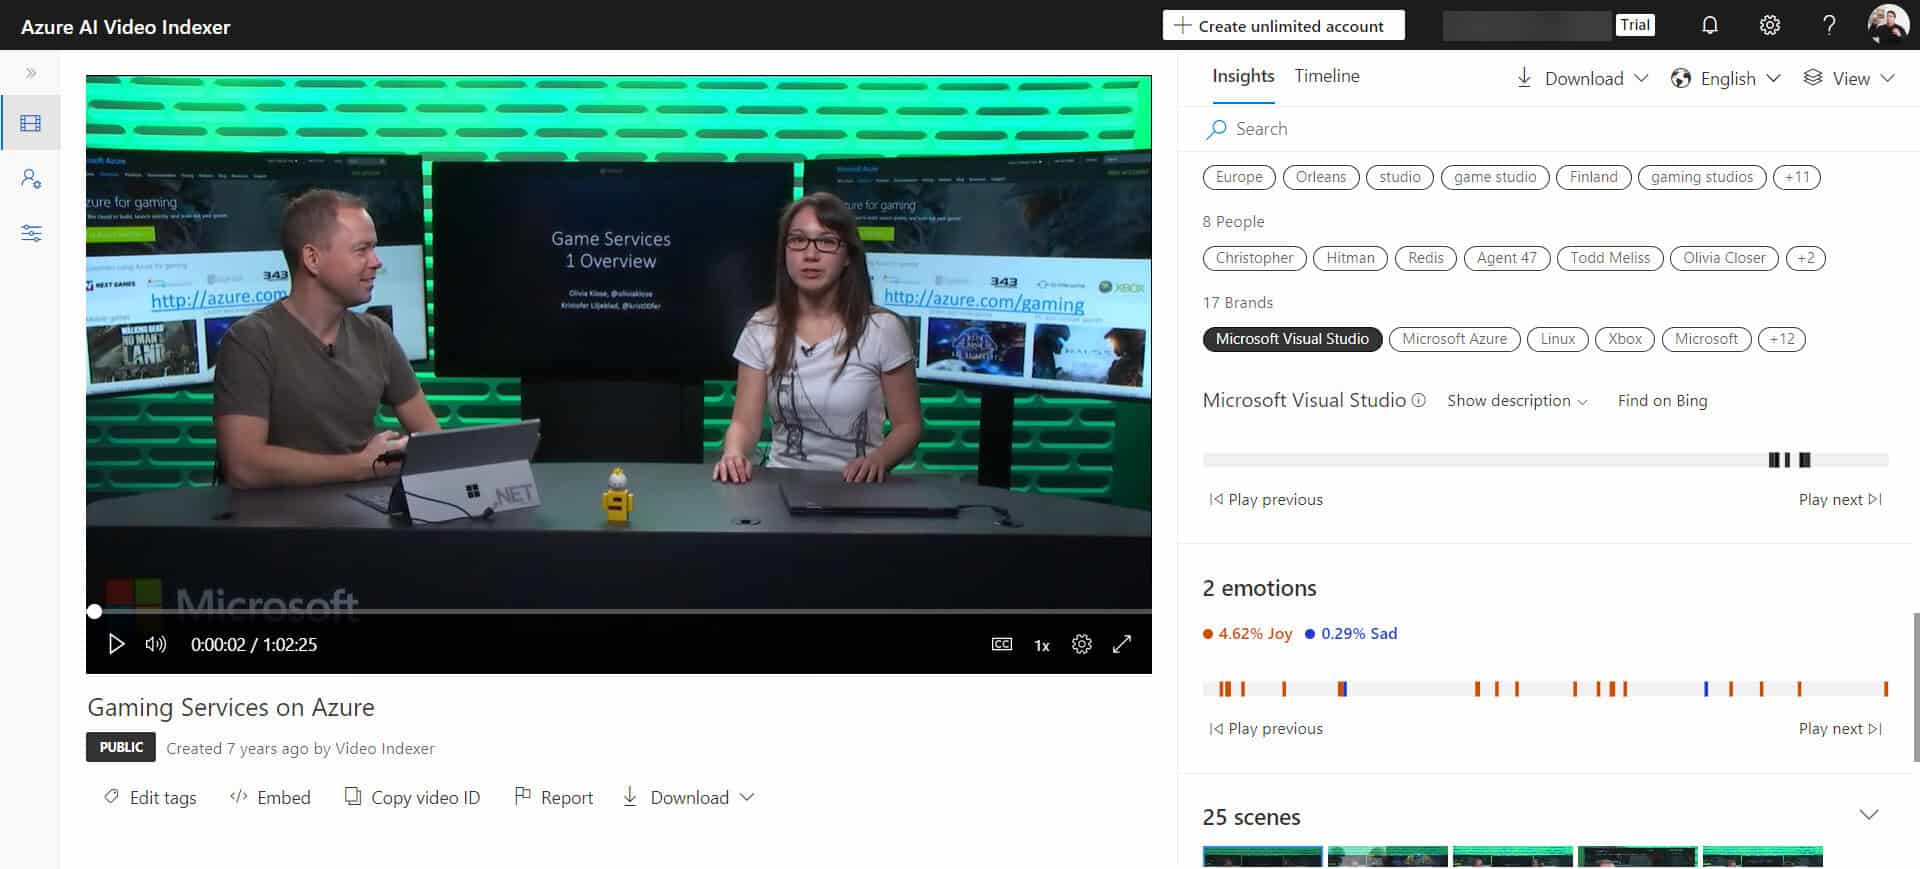Select person Todd Meliss
Viewport: 1920px width, 869px height.
click(x=1610, y=258)
